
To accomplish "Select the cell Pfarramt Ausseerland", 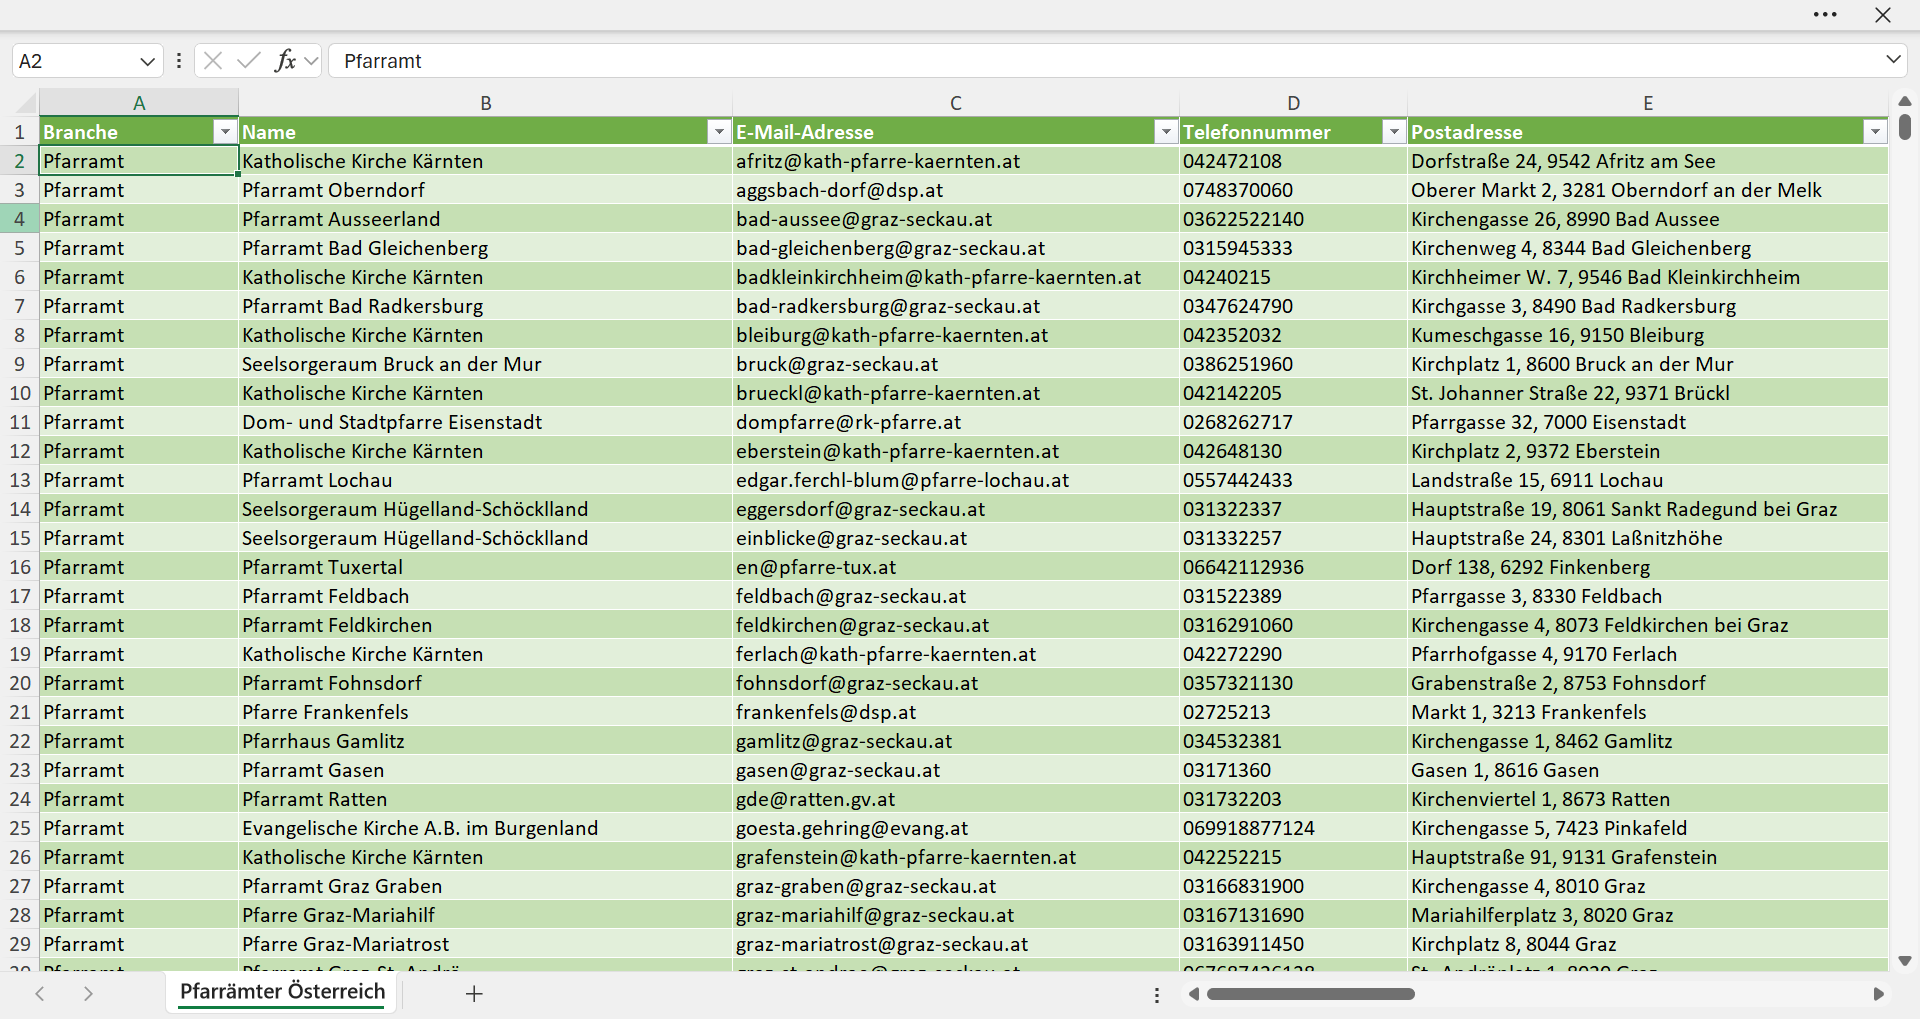I will (x=486, y=219).
